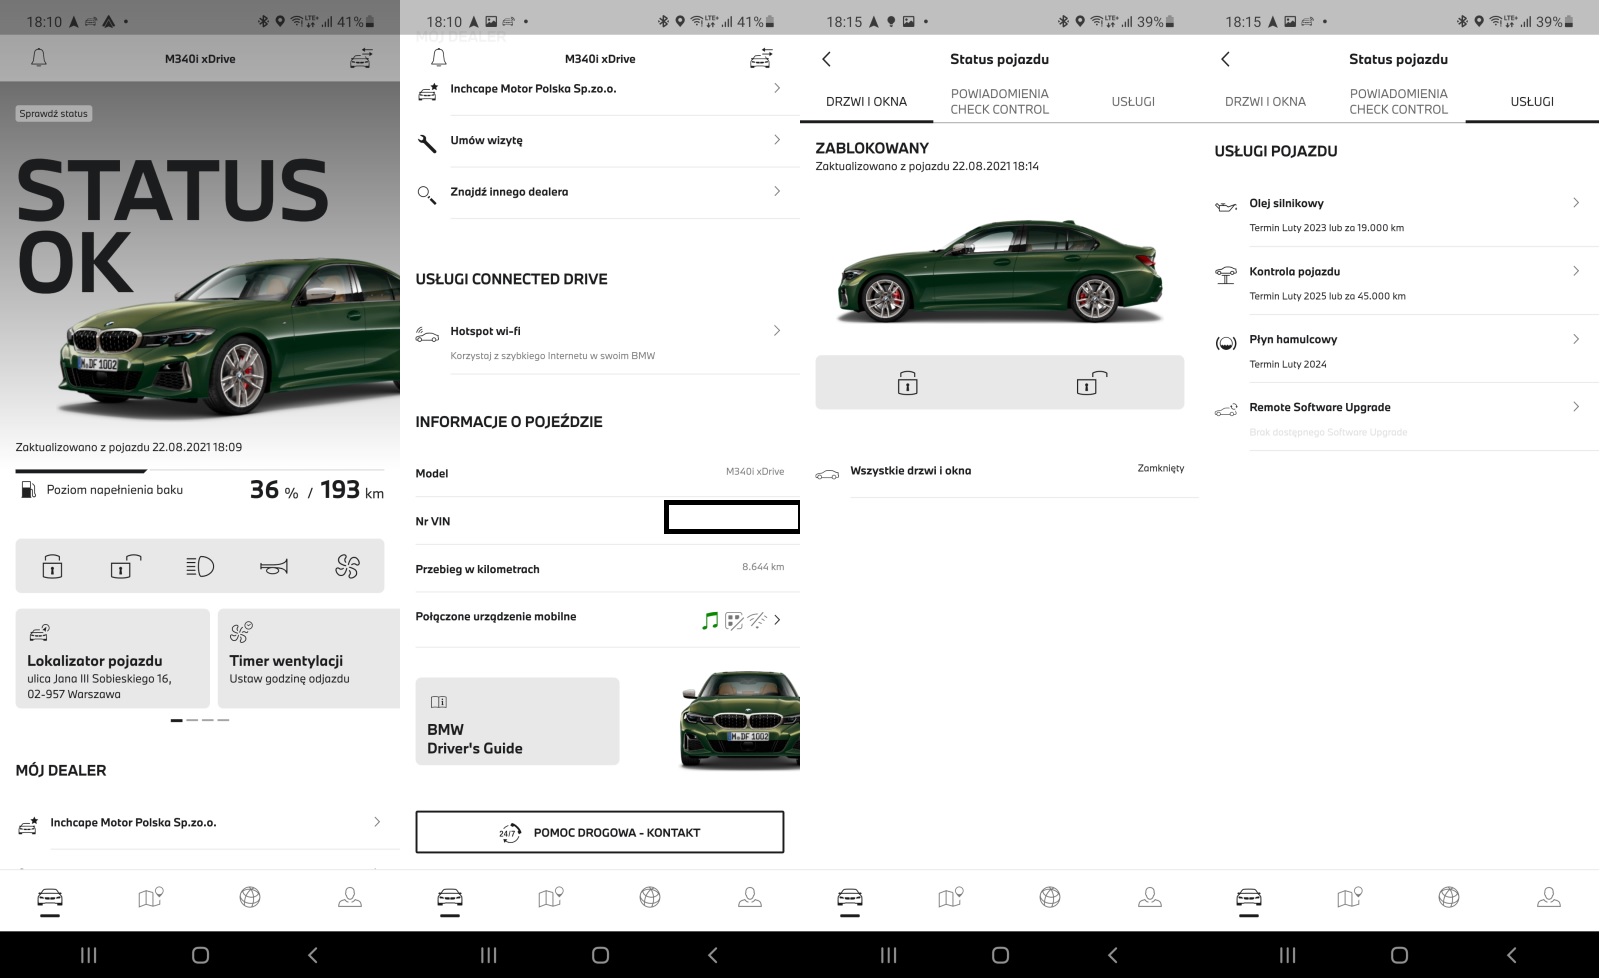This screenshot has width=1600, height=978.
Task: Tap magnifier icon for Znajdź innego dealera
Action: [427, 195]
